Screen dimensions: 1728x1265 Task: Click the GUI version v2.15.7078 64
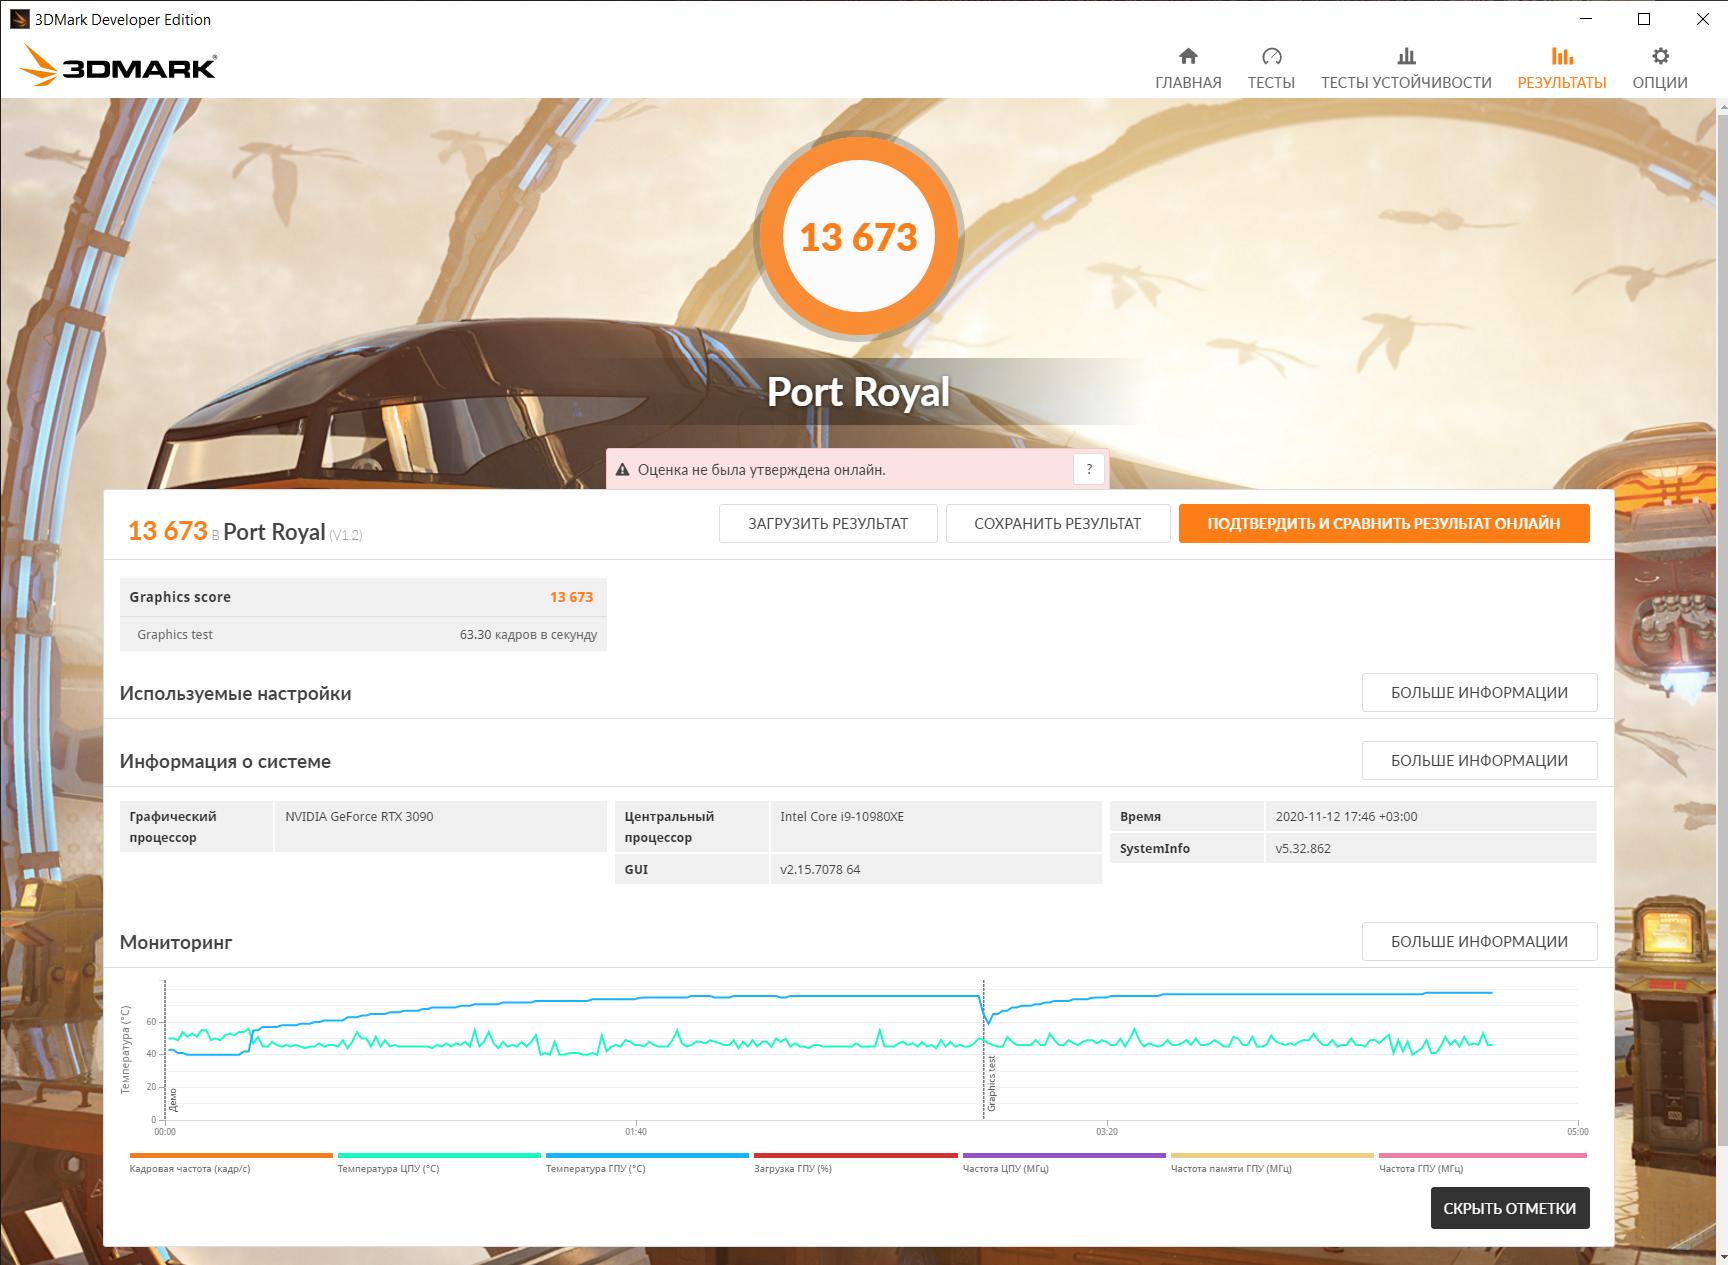point(820,869)
